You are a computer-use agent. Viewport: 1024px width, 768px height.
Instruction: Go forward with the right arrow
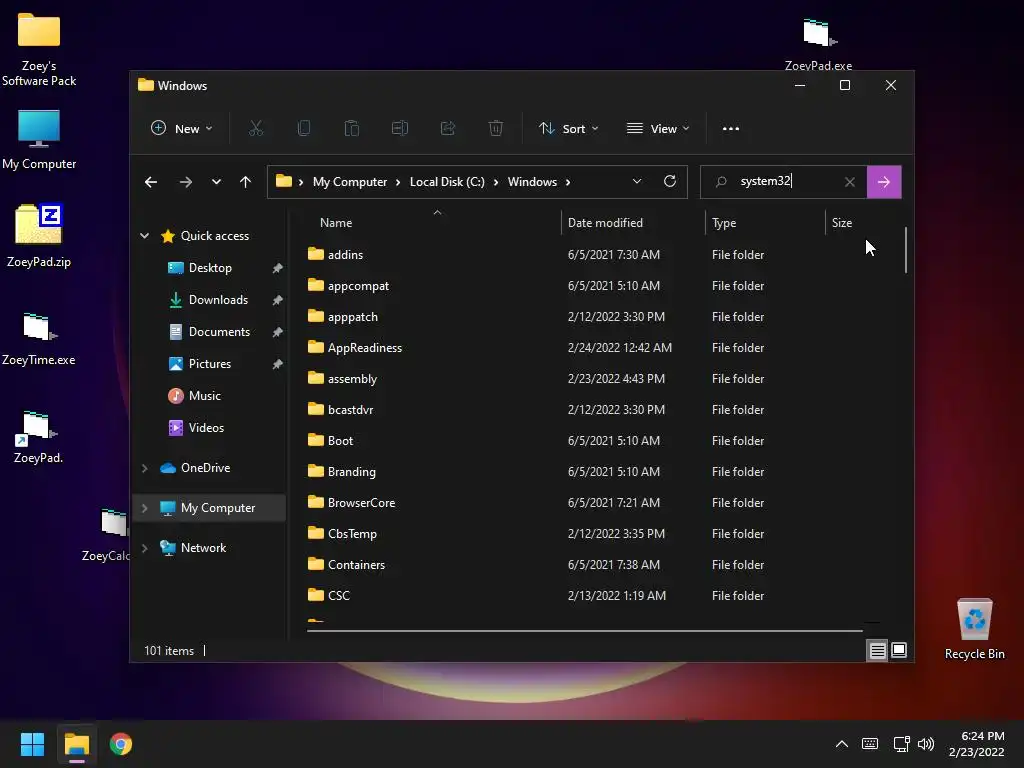pyautogui.click(x=185, y=182)
